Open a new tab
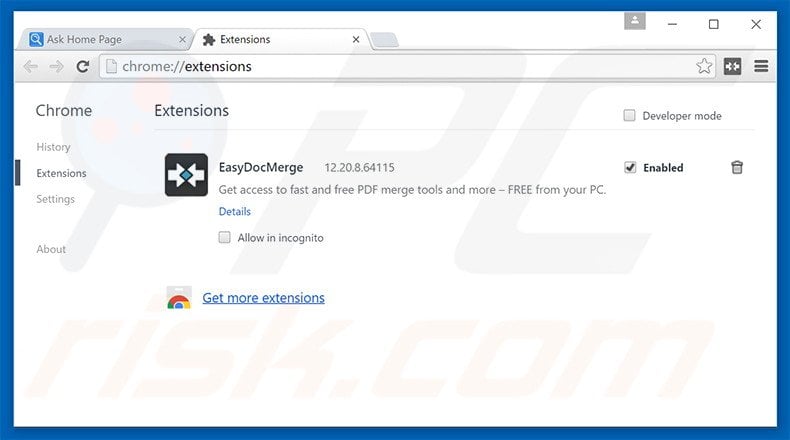 384,40
